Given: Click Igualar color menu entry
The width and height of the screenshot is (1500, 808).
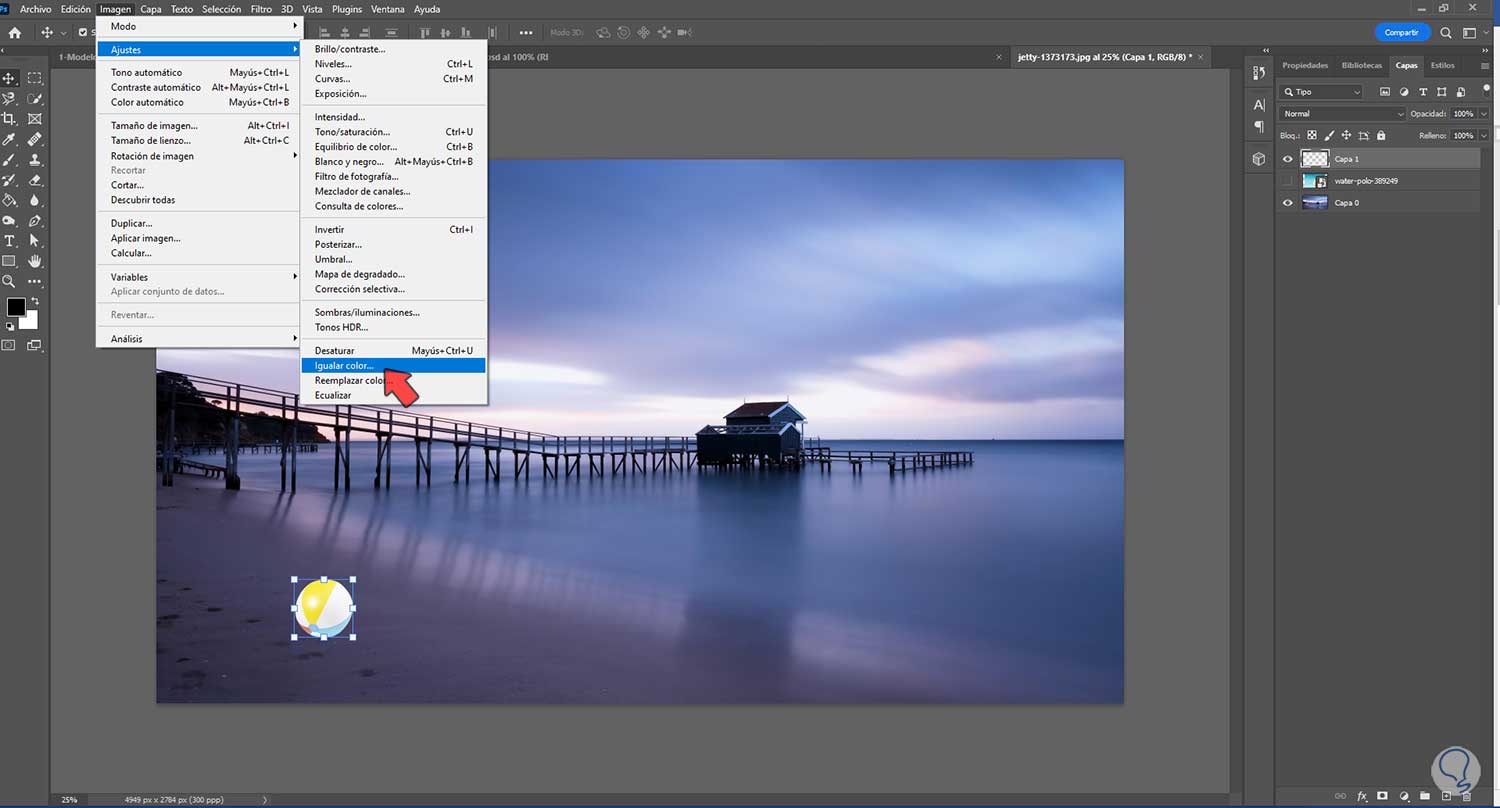Looking at the screenshot, I should pos(343,366).
